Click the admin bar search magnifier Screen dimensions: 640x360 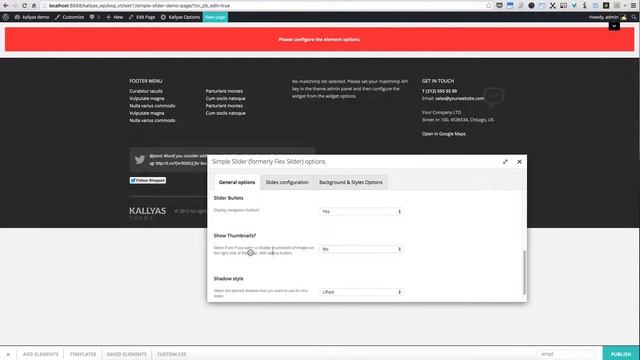(634, 17)
